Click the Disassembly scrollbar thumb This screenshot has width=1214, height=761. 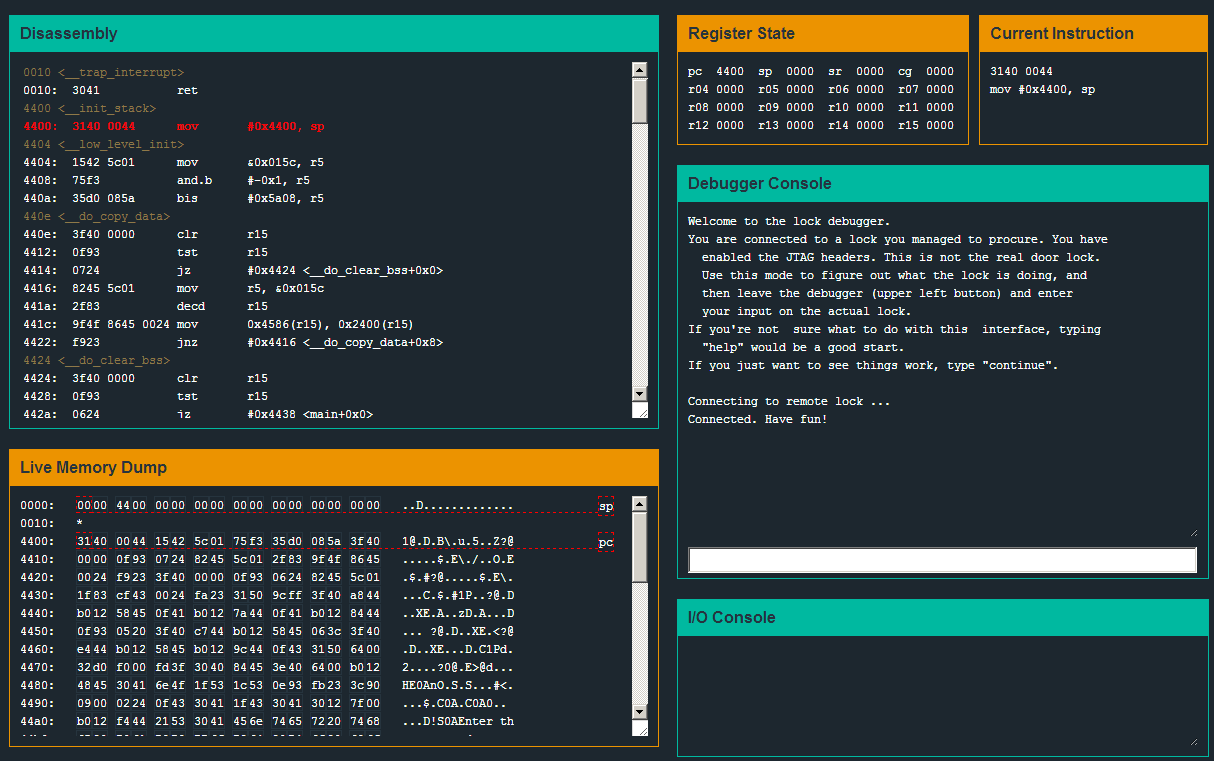coord(640,100)
